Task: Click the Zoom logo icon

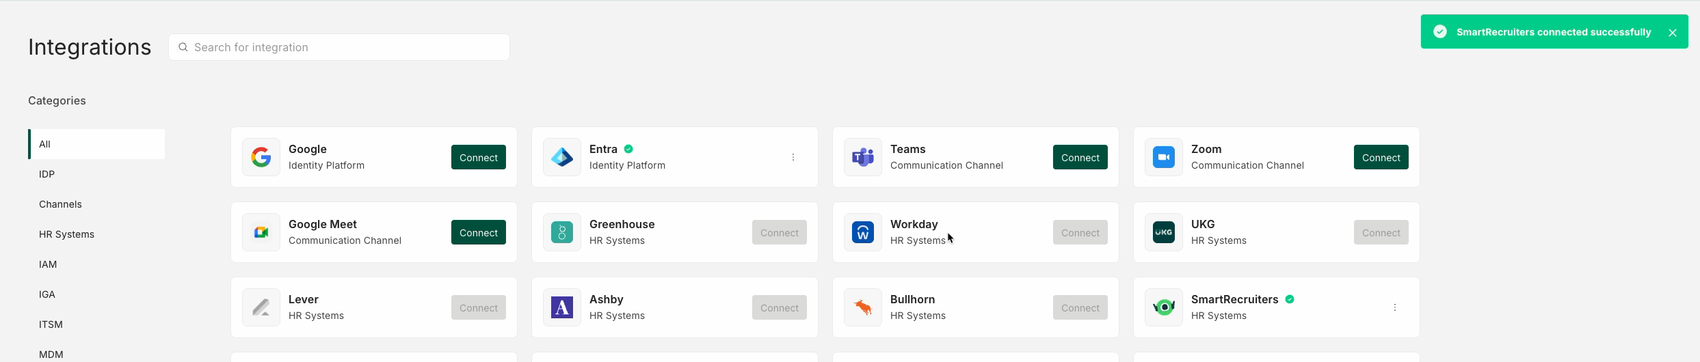Action: coord(1164,157)
